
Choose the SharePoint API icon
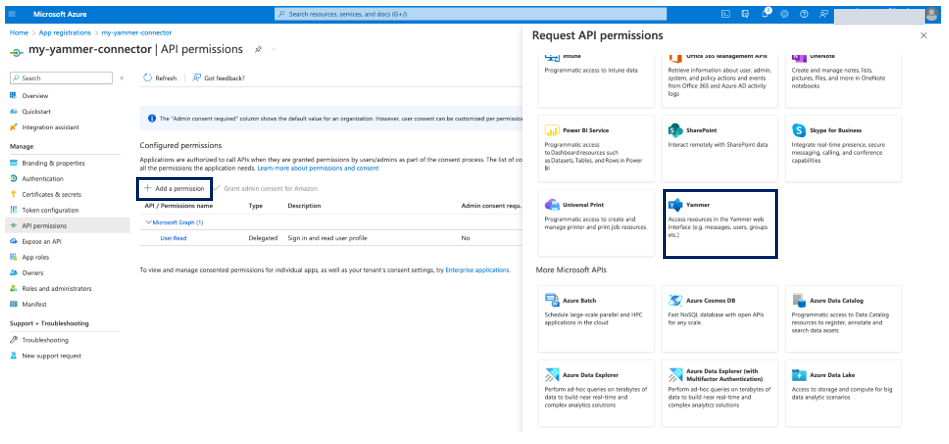pyautogui.click(x=675, y=130)
